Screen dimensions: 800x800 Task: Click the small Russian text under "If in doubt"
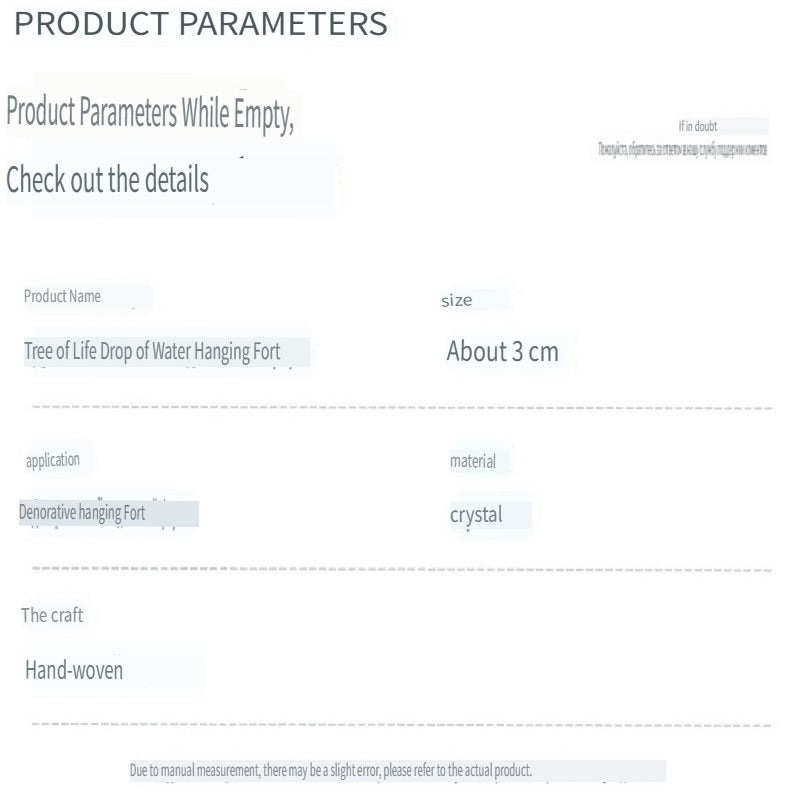point(683,149)
